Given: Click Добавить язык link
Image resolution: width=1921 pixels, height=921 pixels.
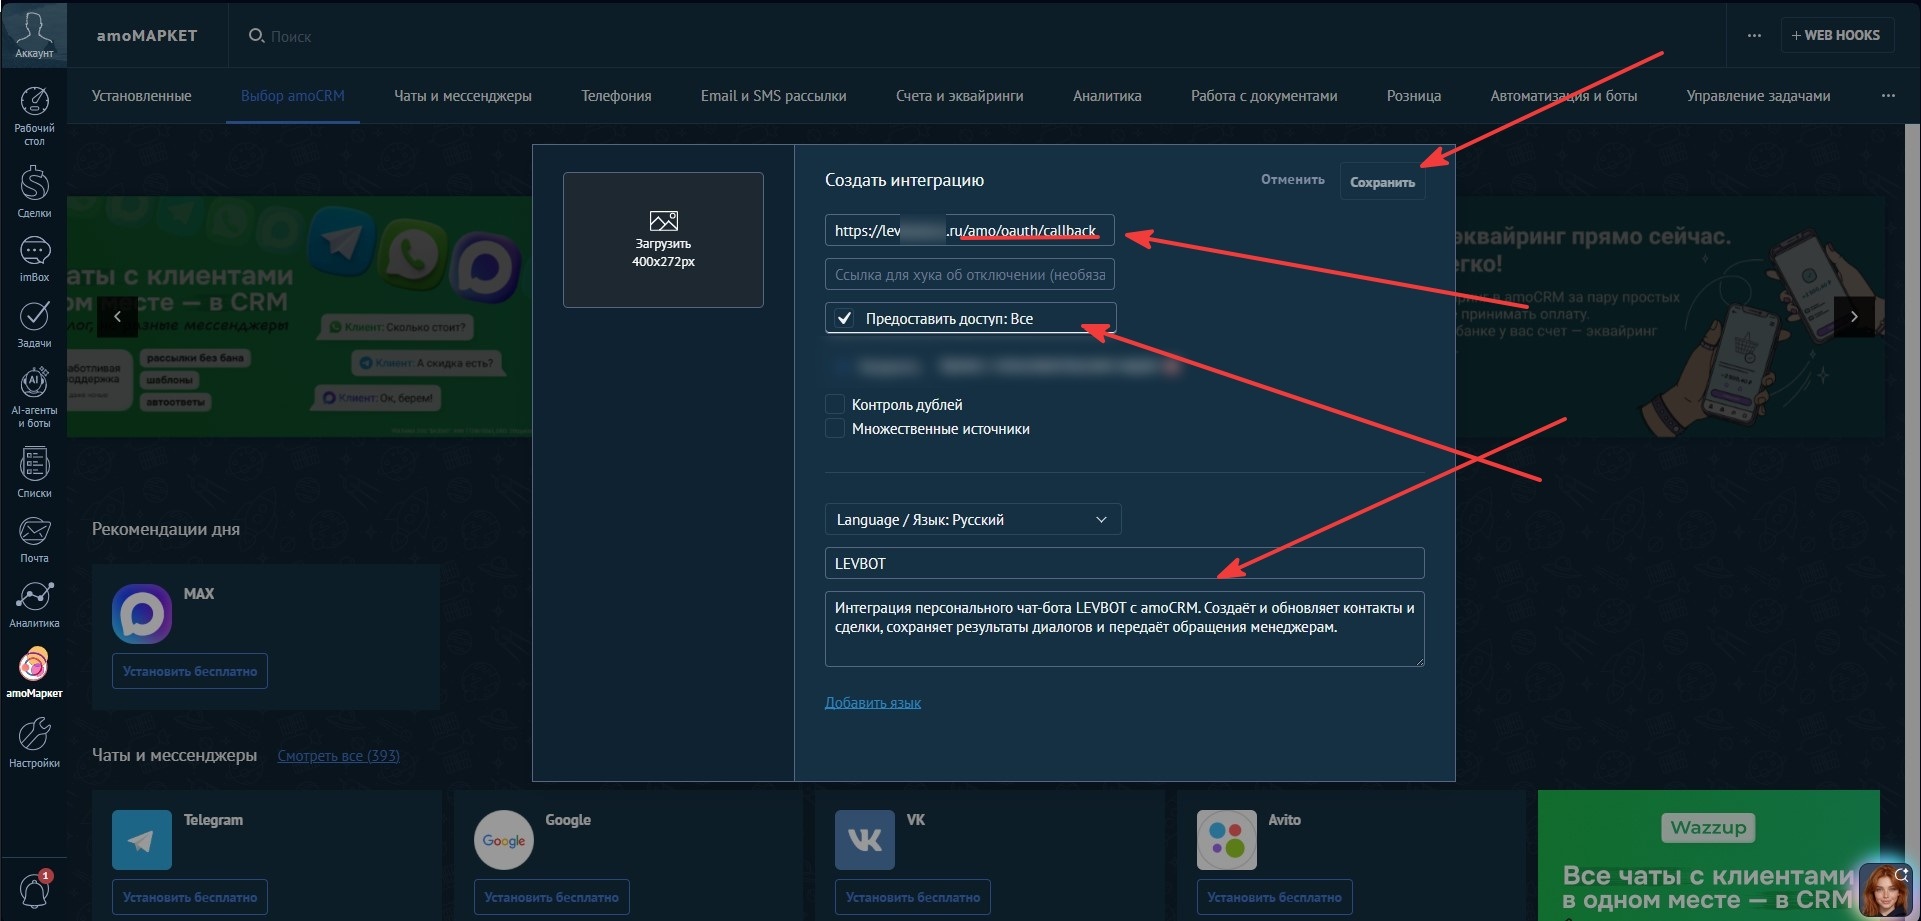Looking at the screenshot, I should click(873, 703).
